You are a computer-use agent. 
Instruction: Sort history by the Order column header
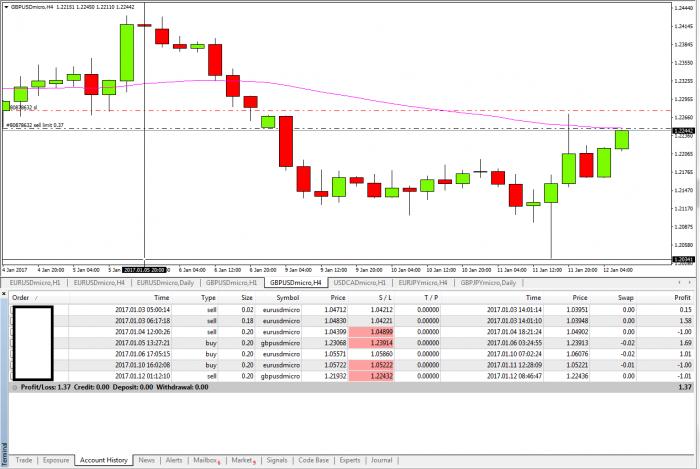[x=38, y=298]
